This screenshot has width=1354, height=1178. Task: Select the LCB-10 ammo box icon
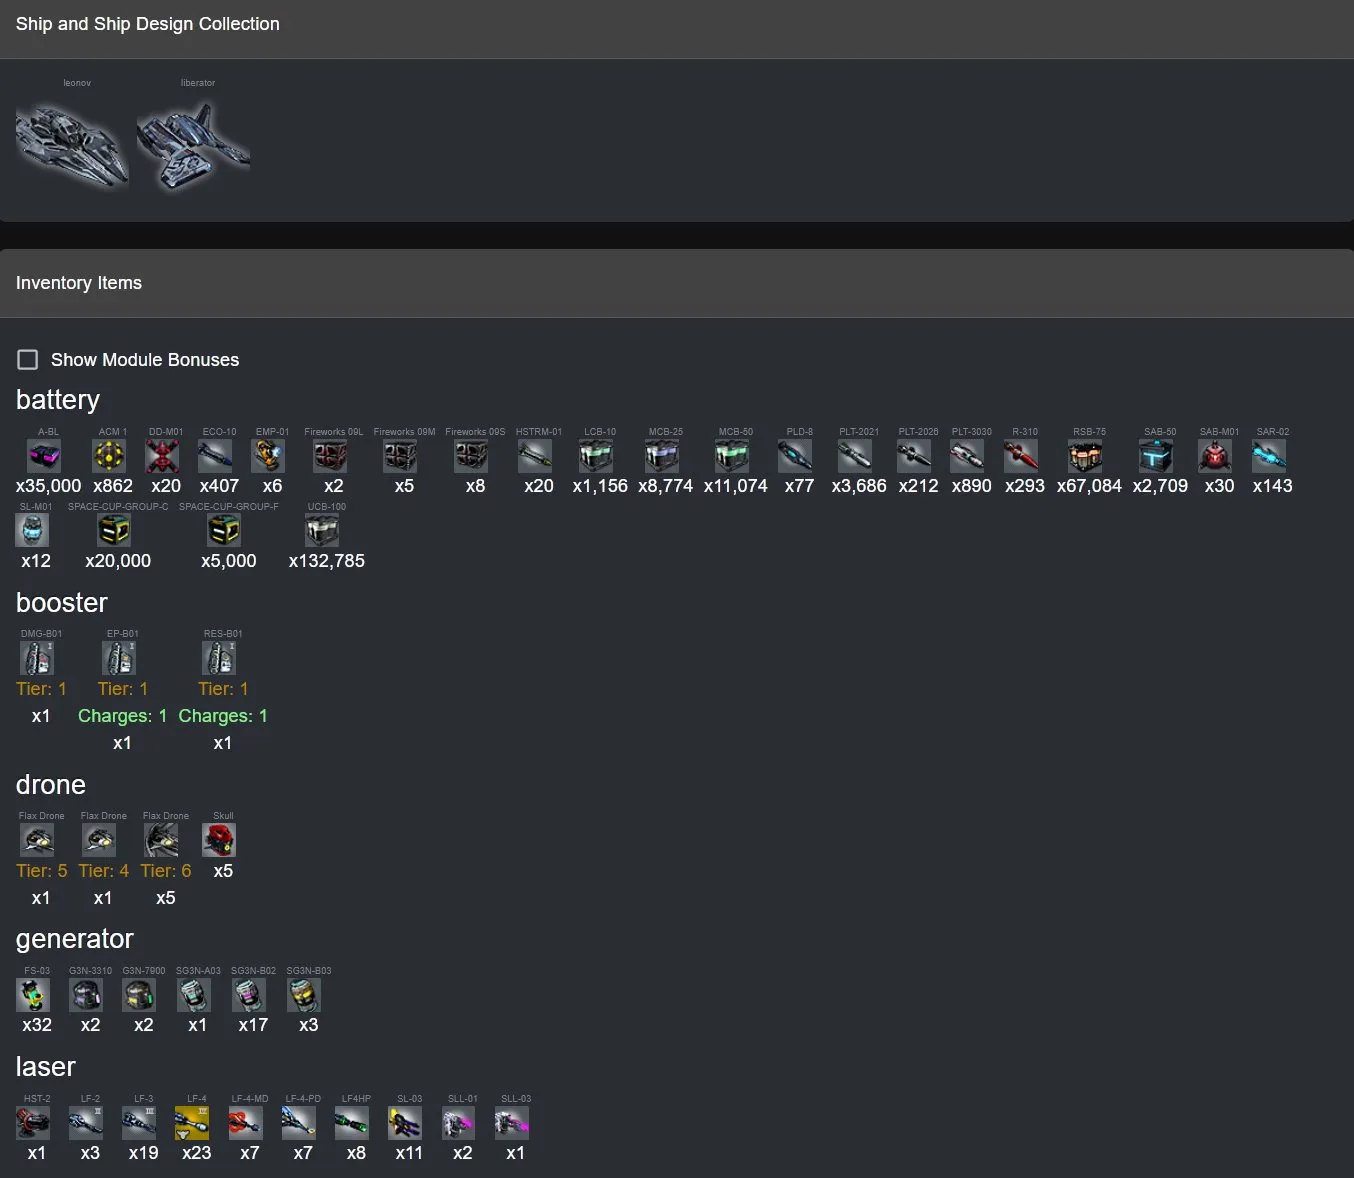[x=596, y=456]
